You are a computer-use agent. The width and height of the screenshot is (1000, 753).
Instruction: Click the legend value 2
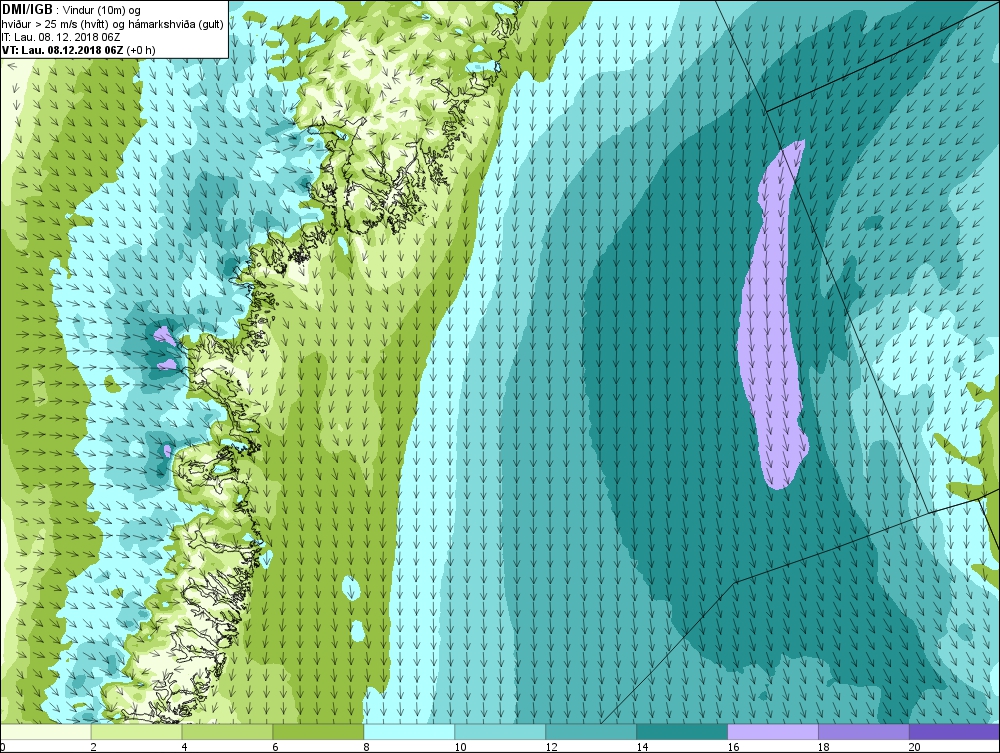coord(94,747)
